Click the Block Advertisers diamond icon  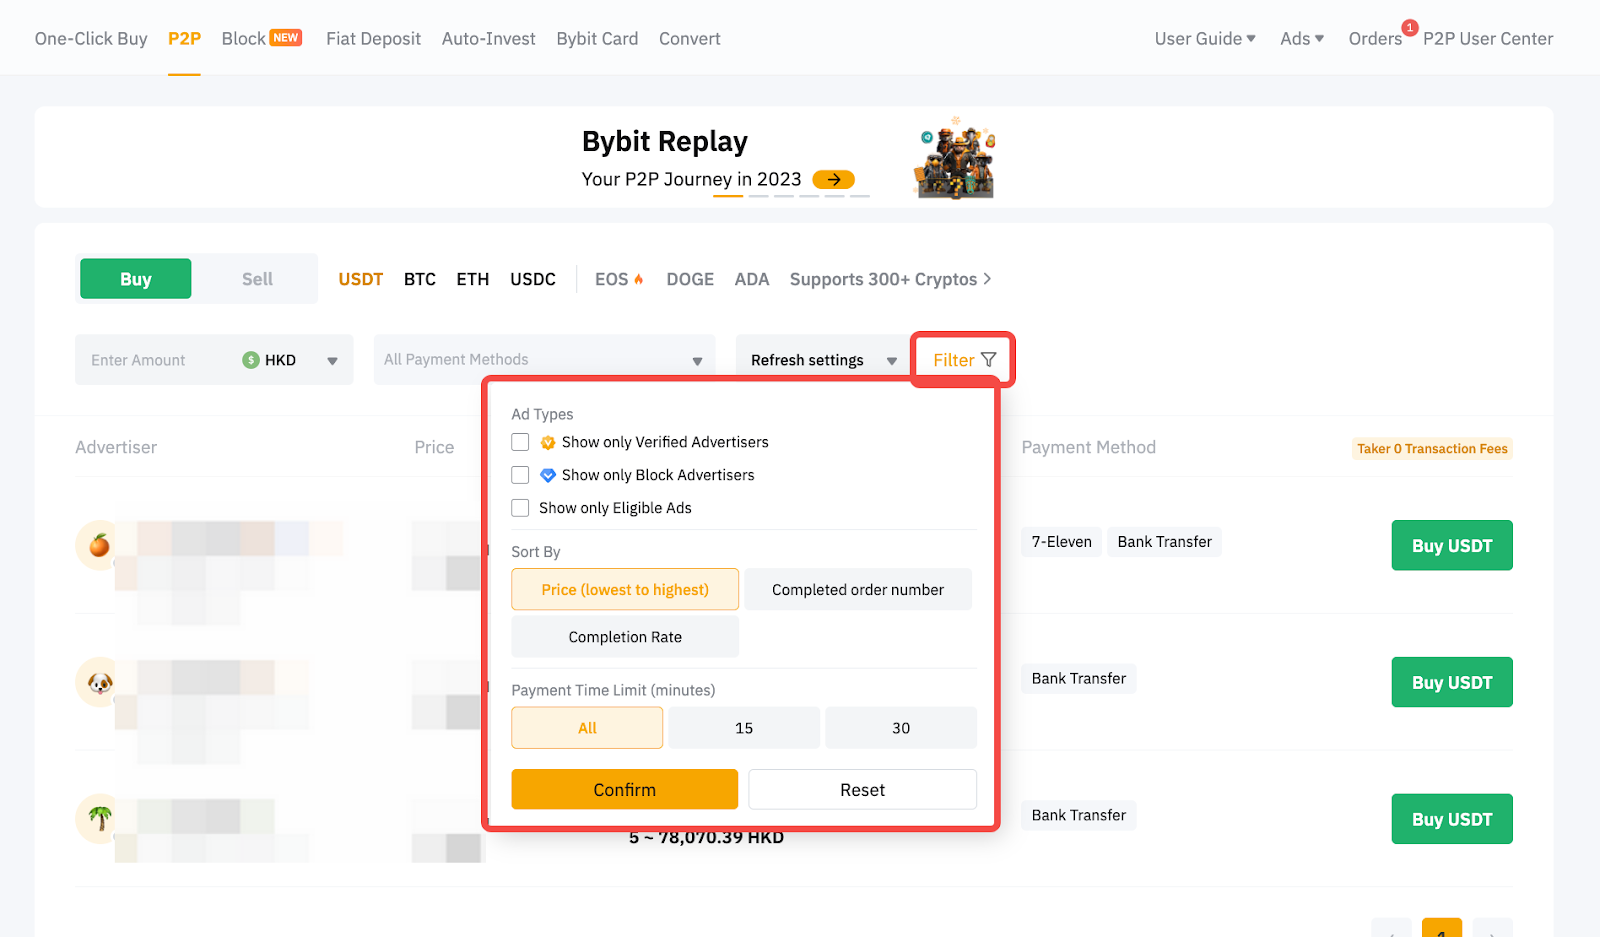point(548,476)
